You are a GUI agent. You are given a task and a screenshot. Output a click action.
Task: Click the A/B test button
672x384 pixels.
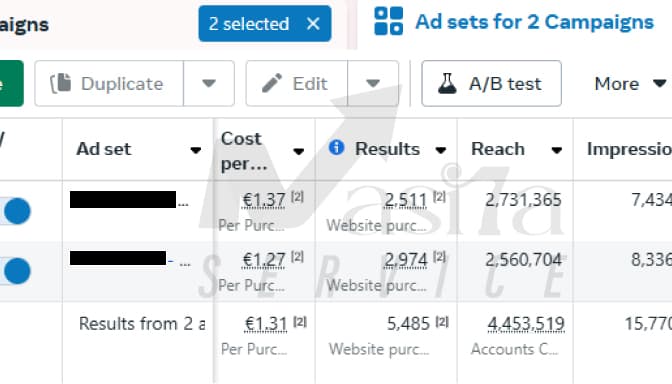(x=492, y=83)
